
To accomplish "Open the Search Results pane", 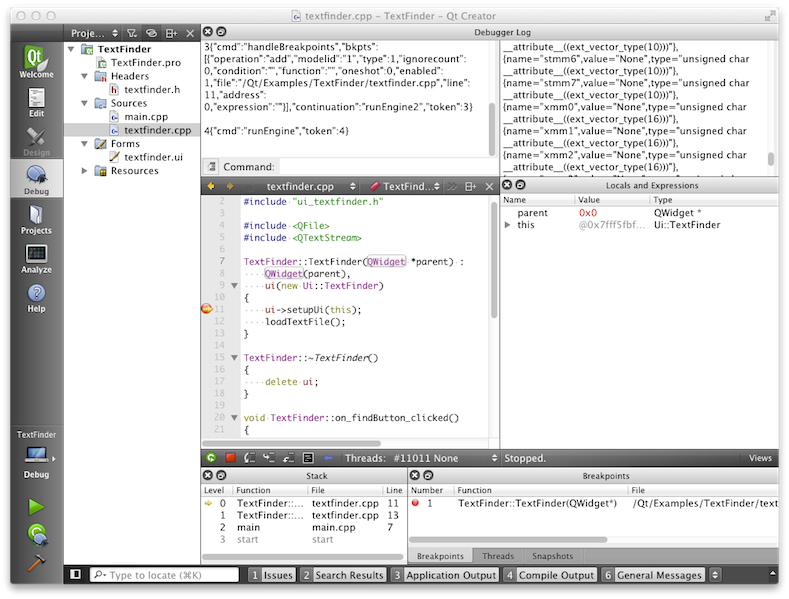I will [343, 575].
